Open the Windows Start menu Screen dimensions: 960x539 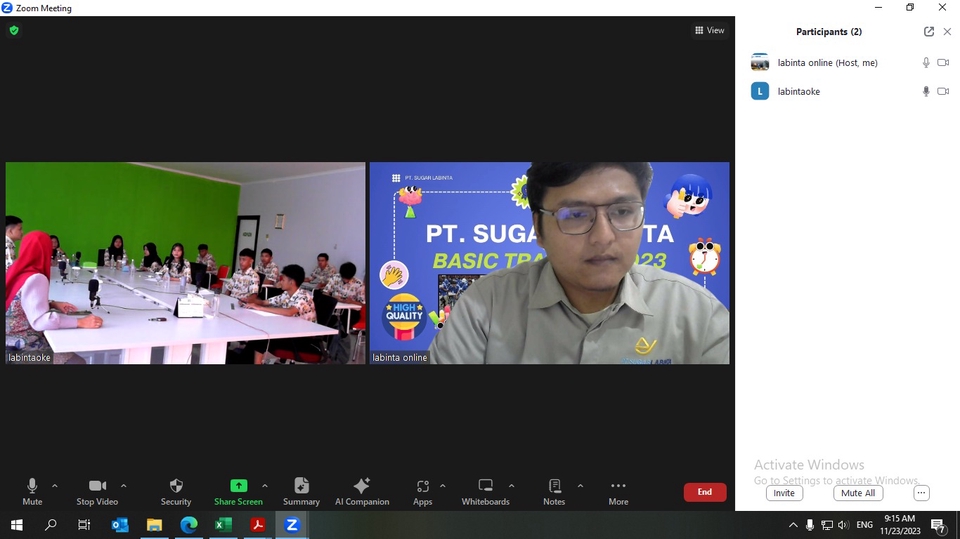17,525
